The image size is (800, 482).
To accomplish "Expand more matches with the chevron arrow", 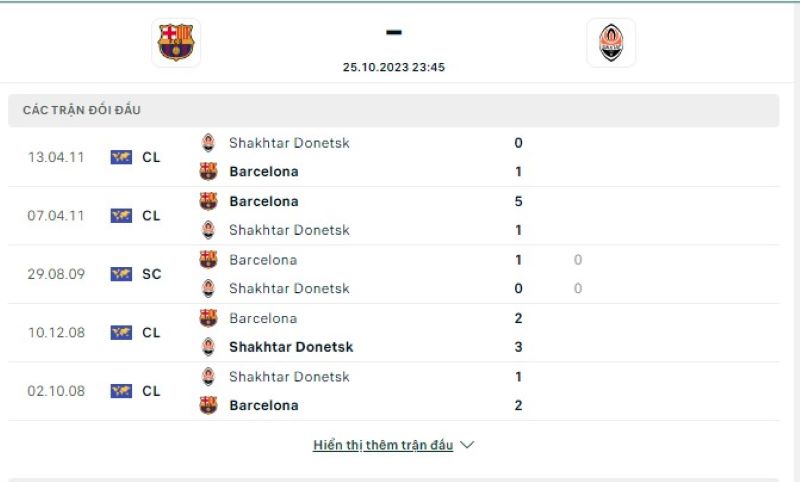I will 467,445.
